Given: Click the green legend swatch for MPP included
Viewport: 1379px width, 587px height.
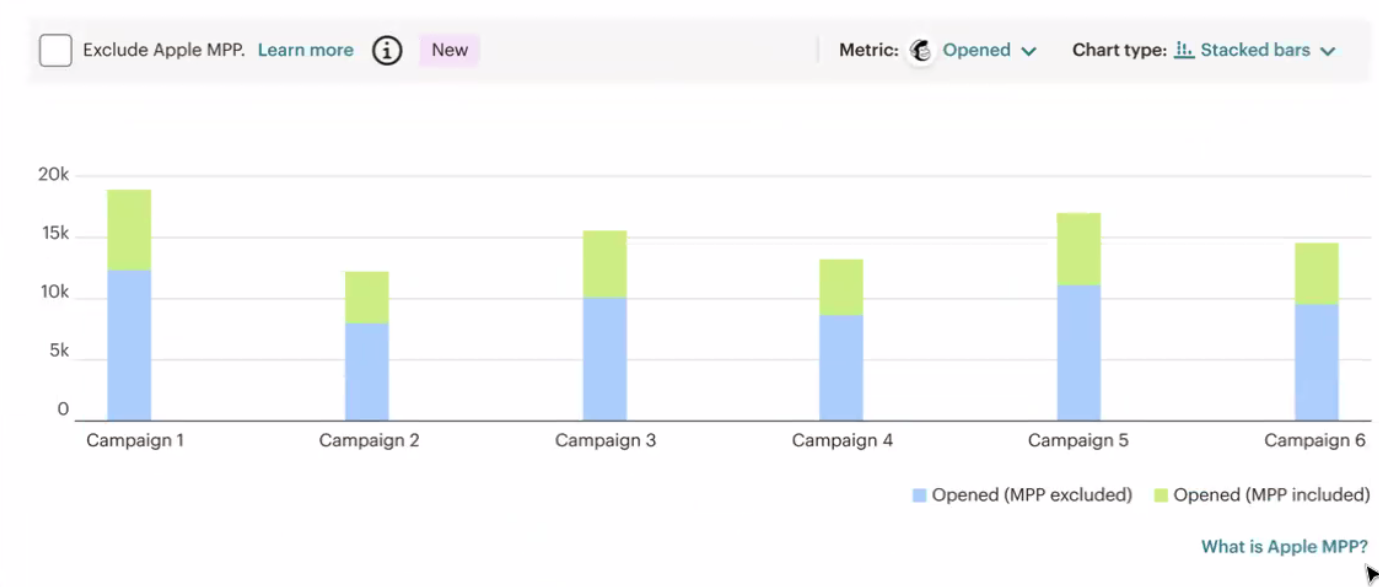Looking at the screenshot, I should pyautogui.click(x=1160, y=495).
